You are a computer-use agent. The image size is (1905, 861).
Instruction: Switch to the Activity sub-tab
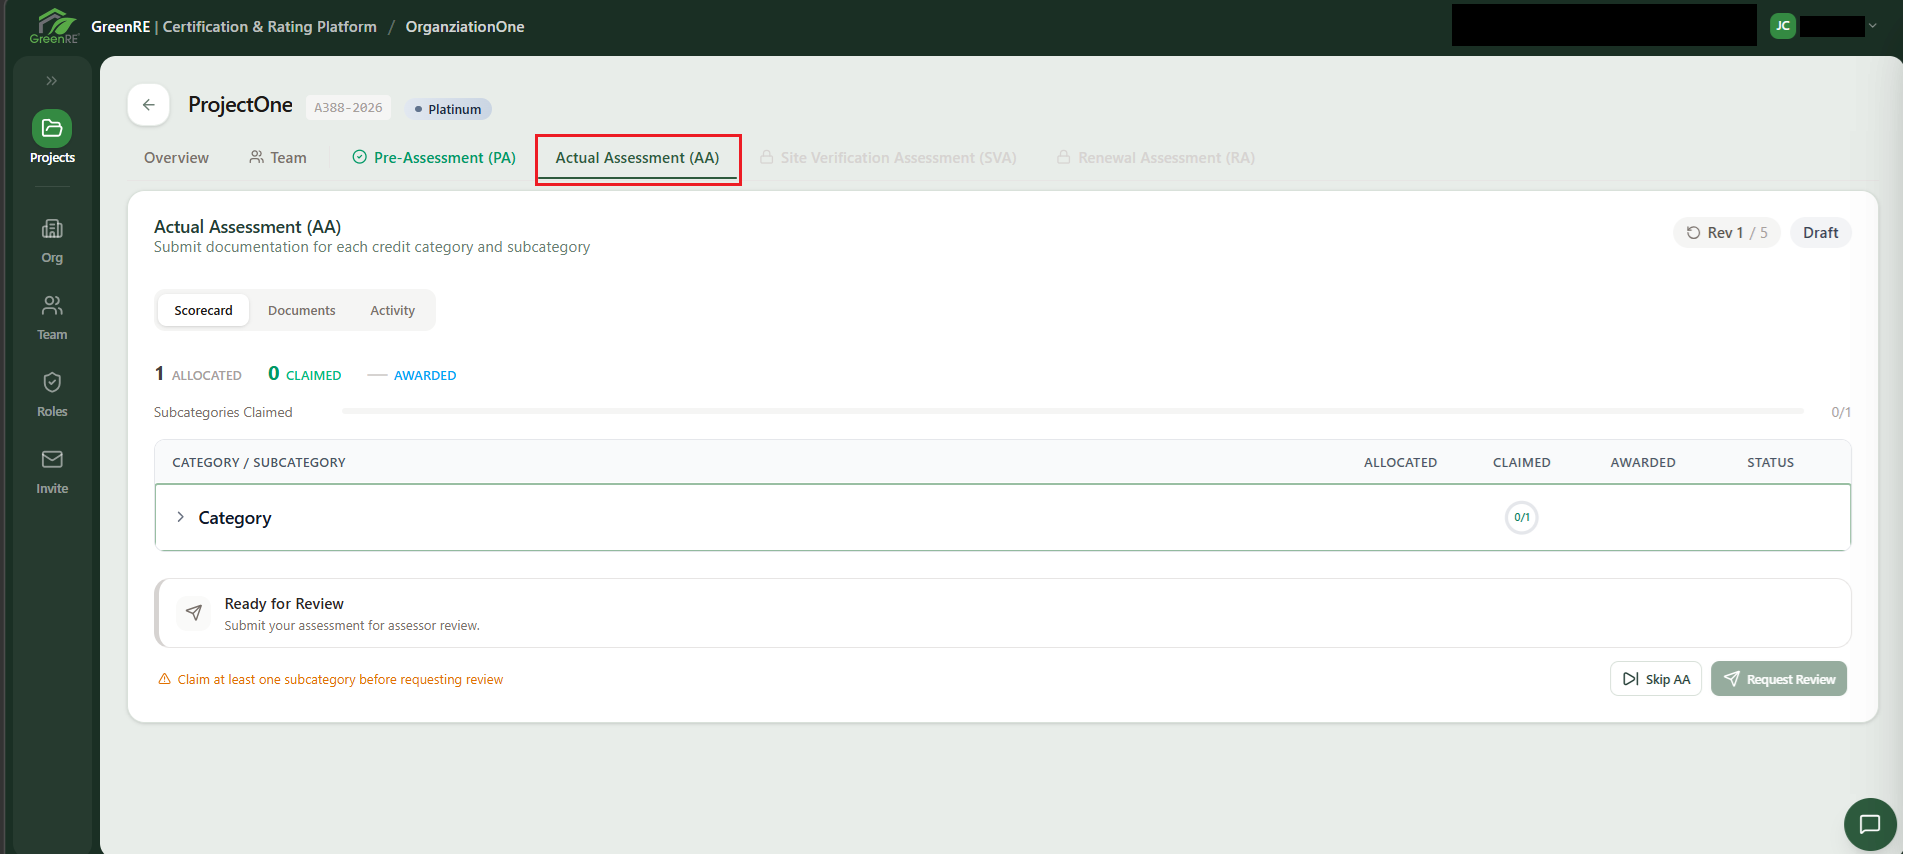(392, 311)
